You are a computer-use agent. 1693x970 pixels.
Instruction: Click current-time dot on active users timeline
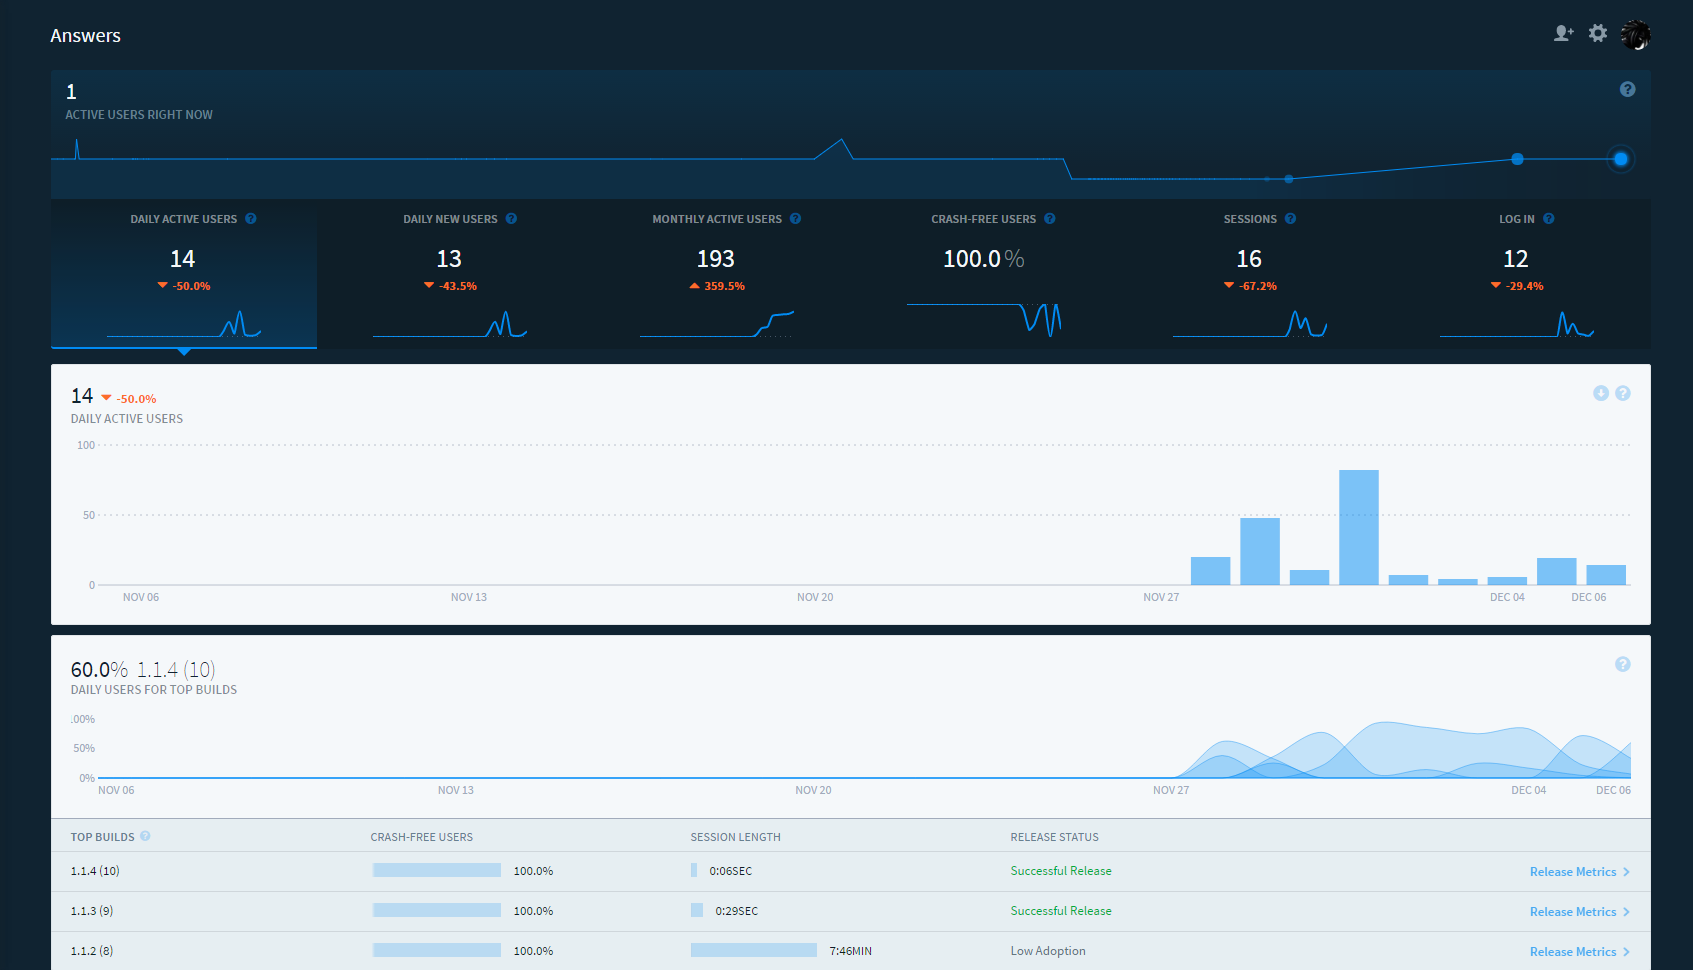pyautogui.click(x=1620, y=159)
